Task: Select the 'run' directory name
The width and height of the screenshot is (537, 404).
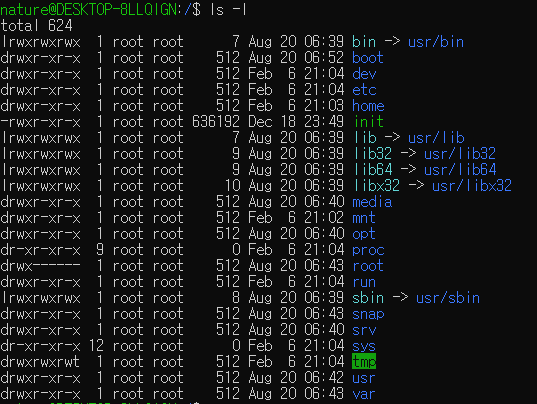Action: coord(364,282)
